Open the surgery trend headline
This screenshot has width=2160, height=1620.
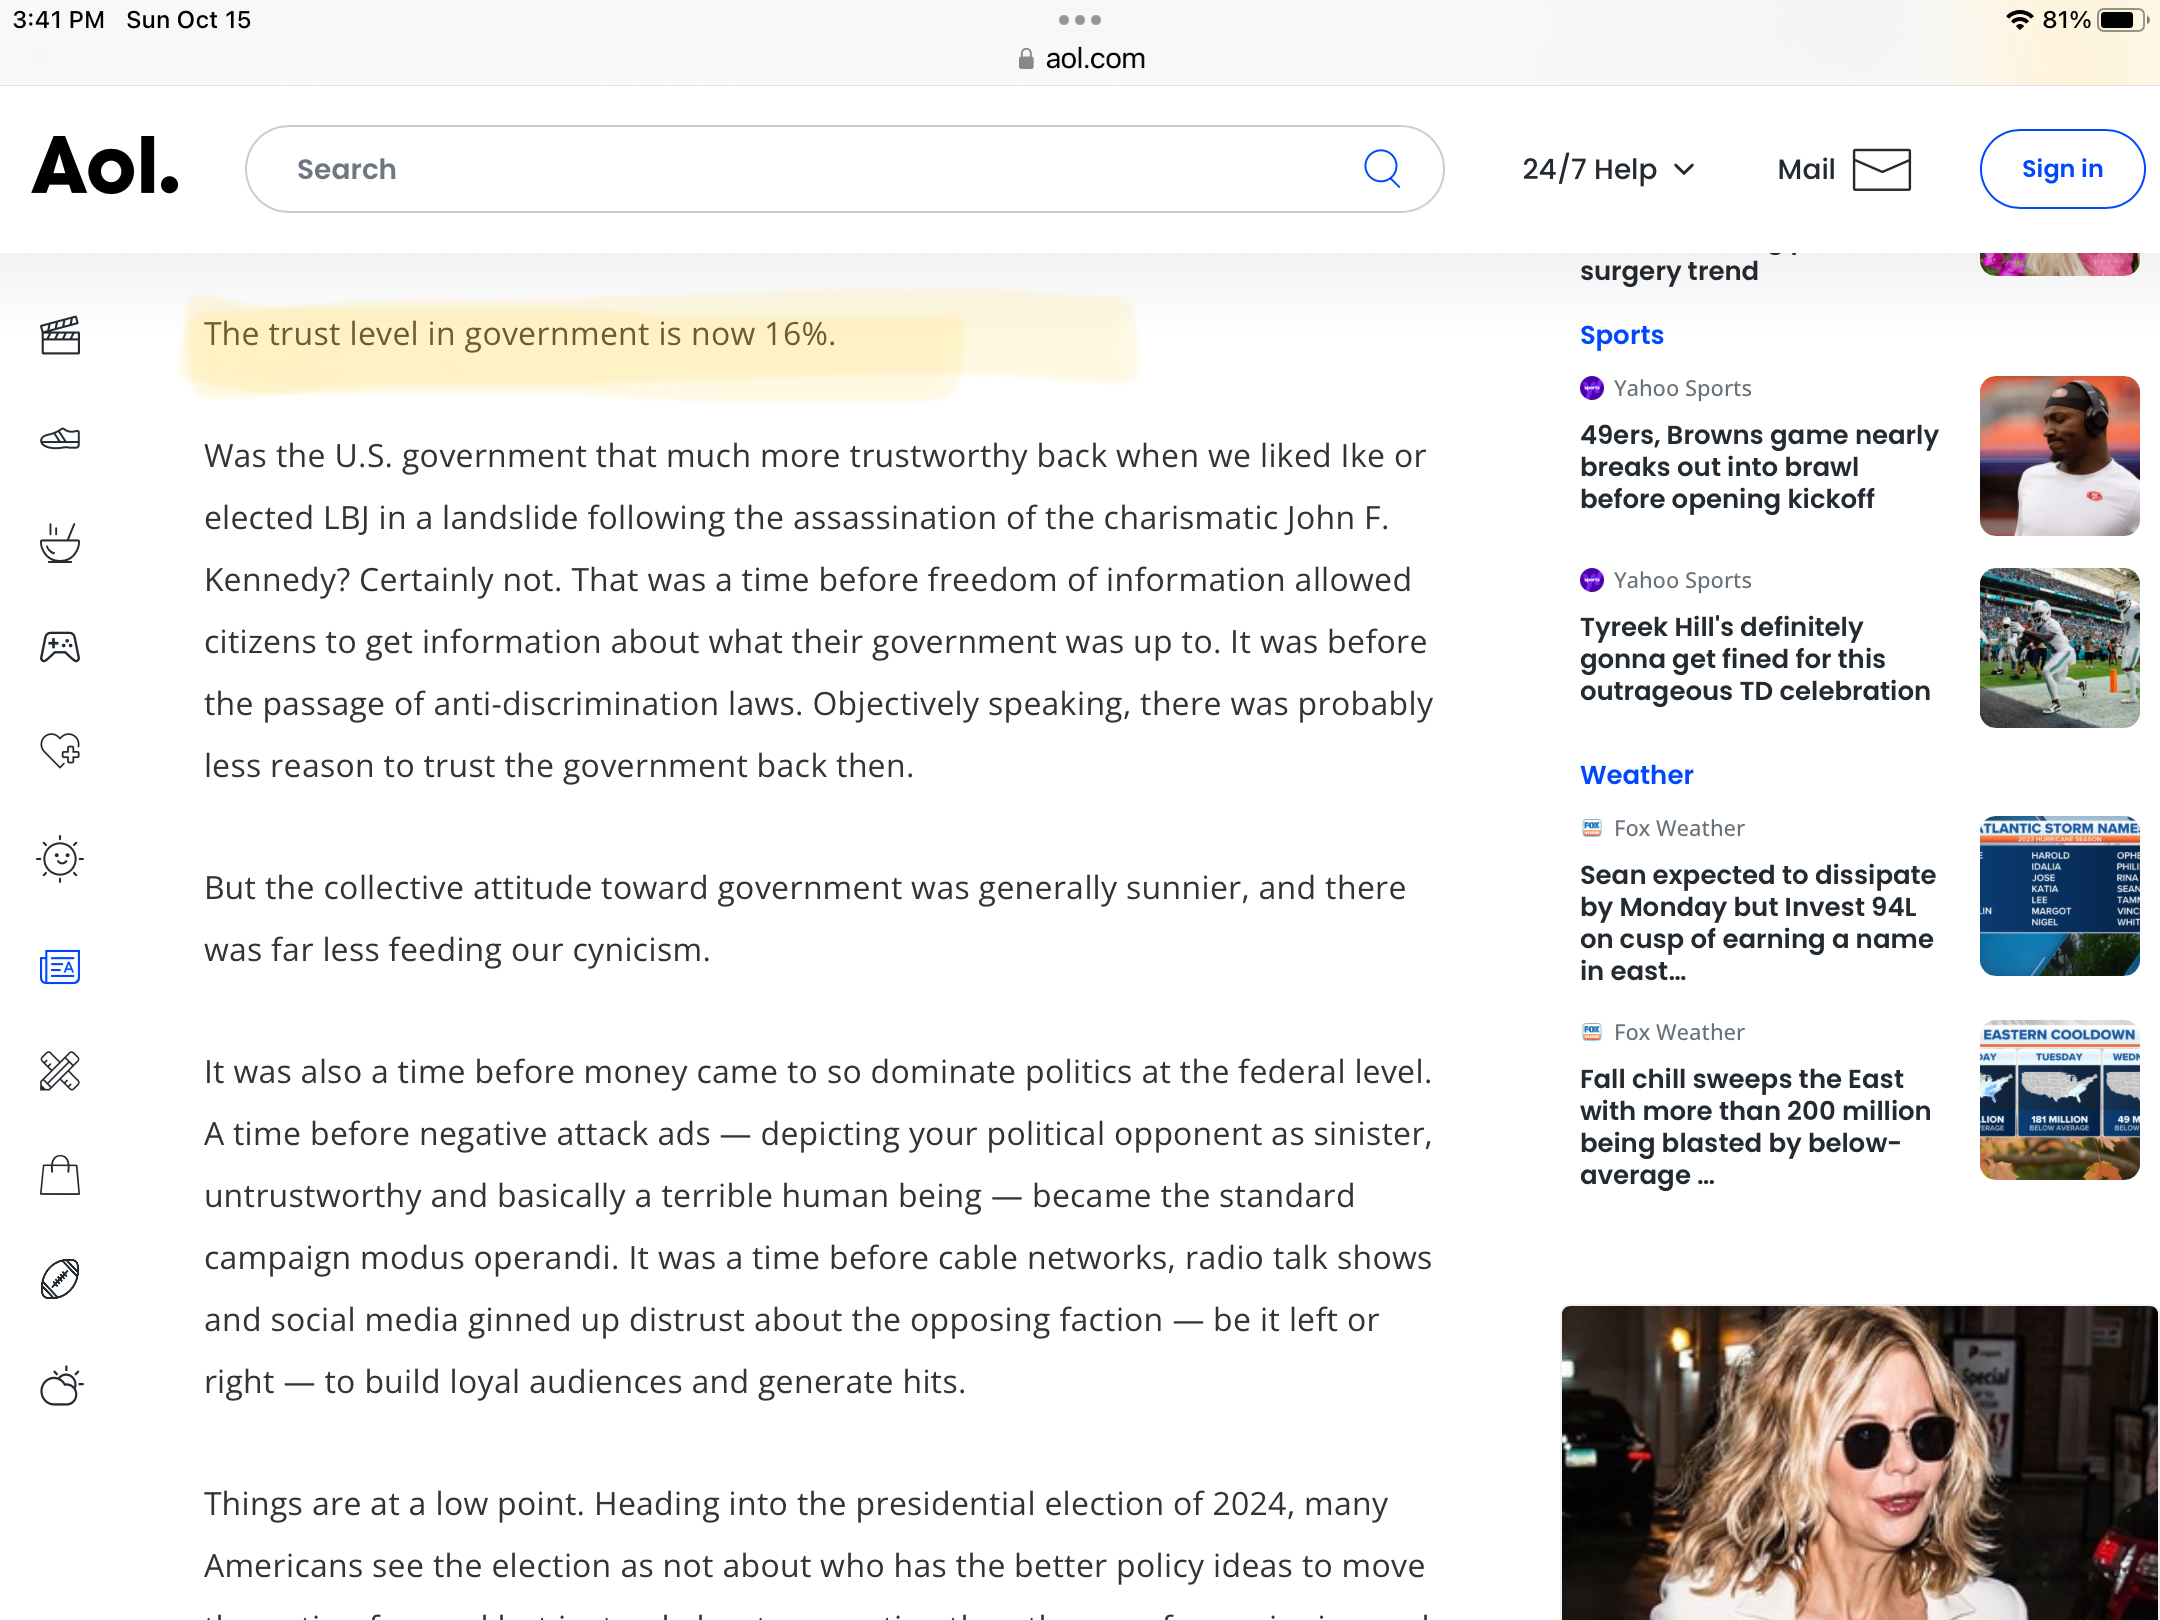click(x=1669, y=271)
